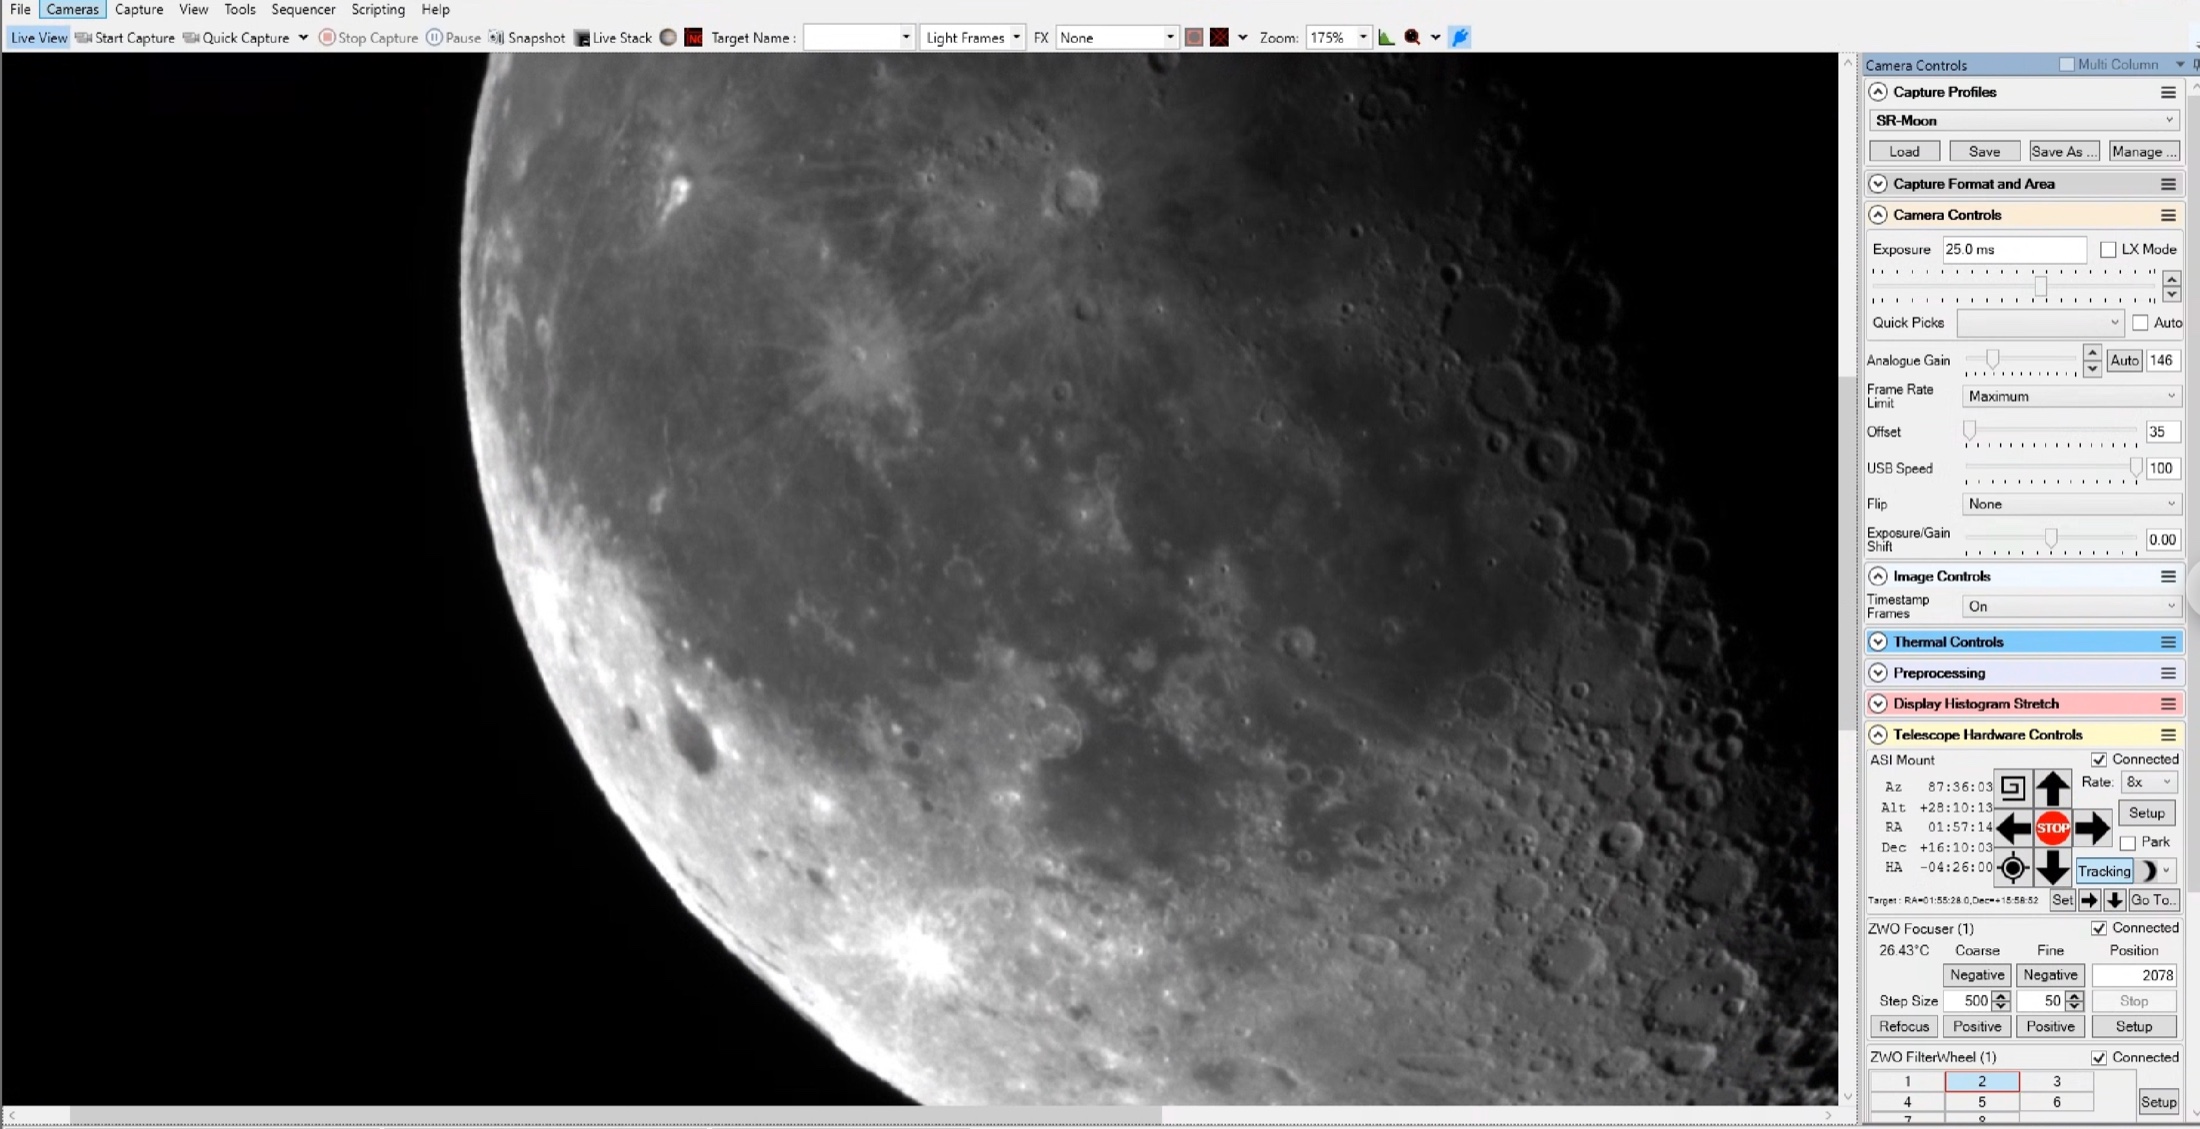
Task: Expand the Preprocessing section
Action: pyautogui.click(x=1878, y=673)
